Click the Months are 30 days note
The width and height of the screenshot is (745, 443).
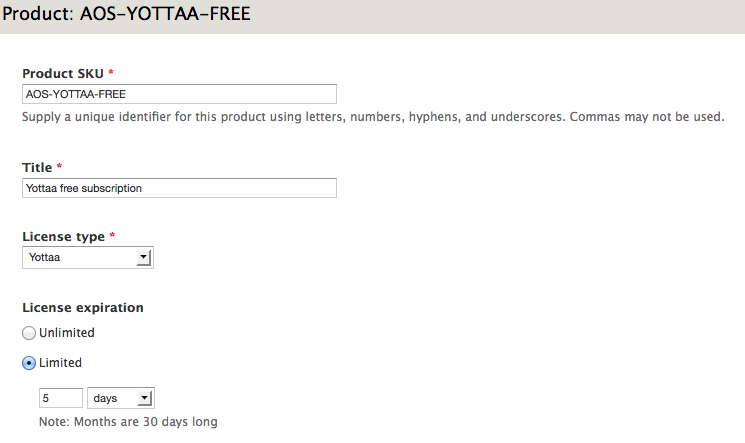click(128, 422)
